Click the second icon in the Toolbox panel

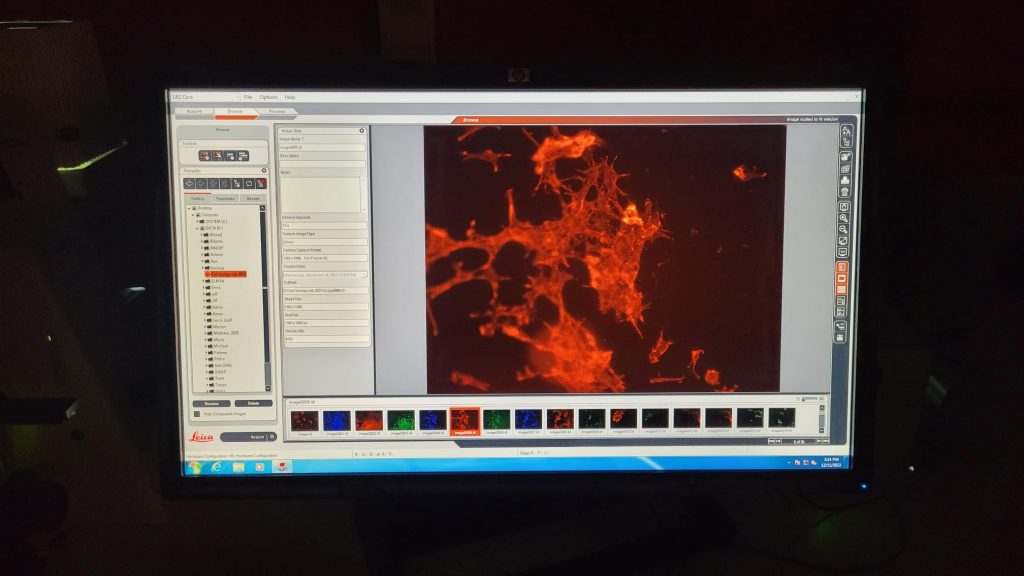point(217,156)
